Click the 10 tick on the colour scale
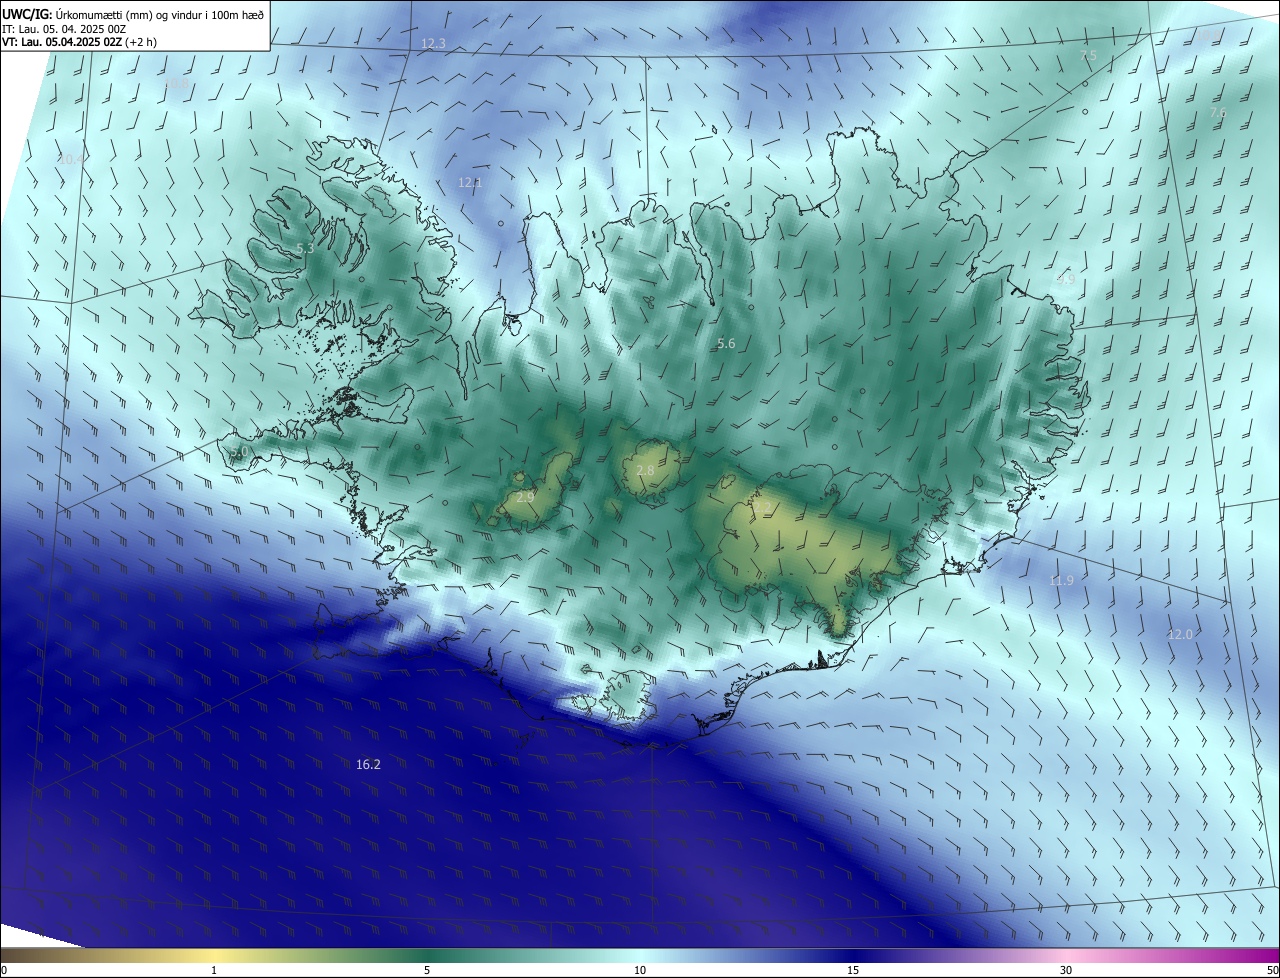The height and width of the screenshot is (978, 1280). [x=640, y=971]
